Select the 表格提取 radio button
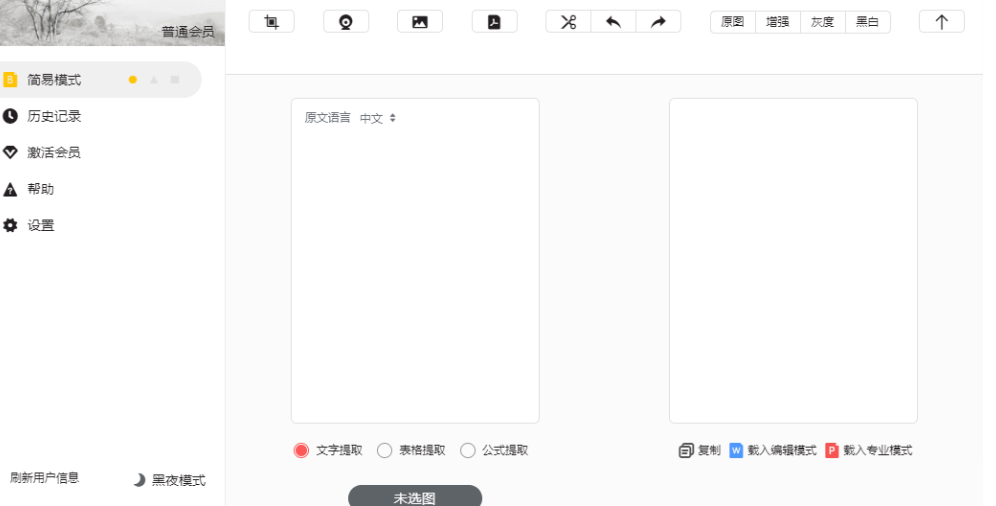The image size is (996, 506). tap(384, 451)
